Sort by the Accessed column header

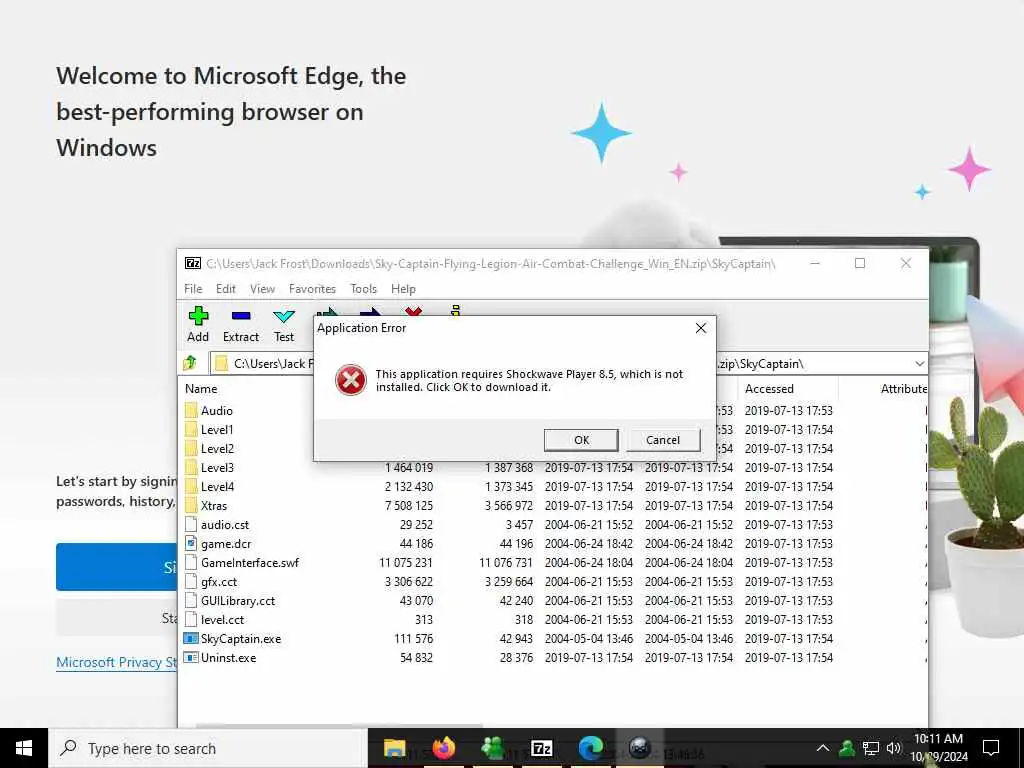(x=769, y=389)
